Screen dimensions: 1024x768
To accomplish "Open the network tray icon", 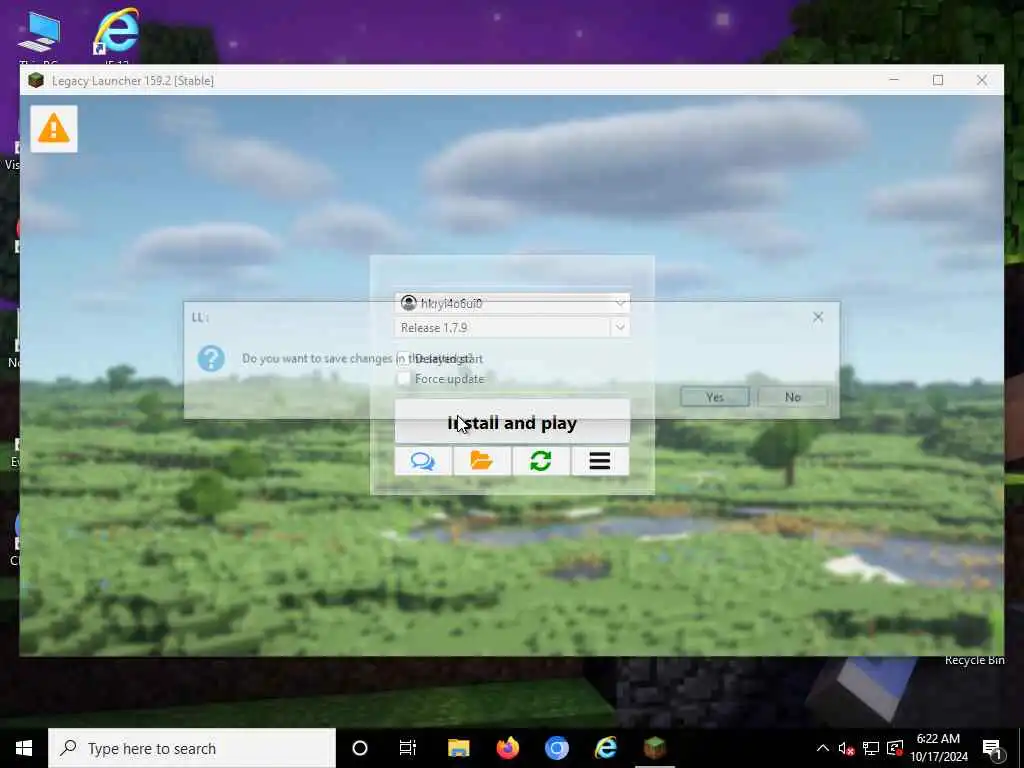I will pyautogui.click(x=871, y=748).
